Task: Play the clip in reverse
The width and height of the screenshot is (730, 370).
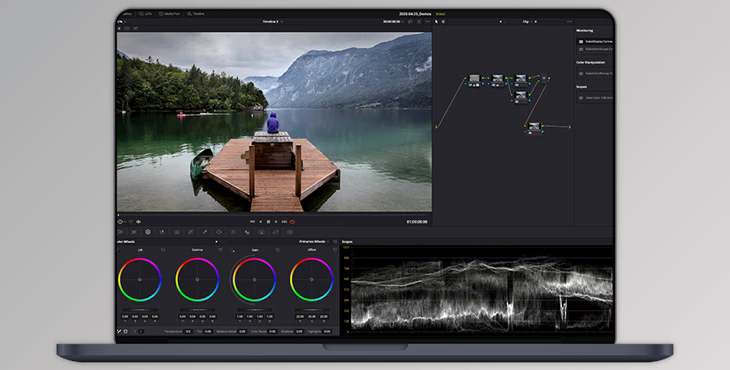Action: (x=261, y=222)
